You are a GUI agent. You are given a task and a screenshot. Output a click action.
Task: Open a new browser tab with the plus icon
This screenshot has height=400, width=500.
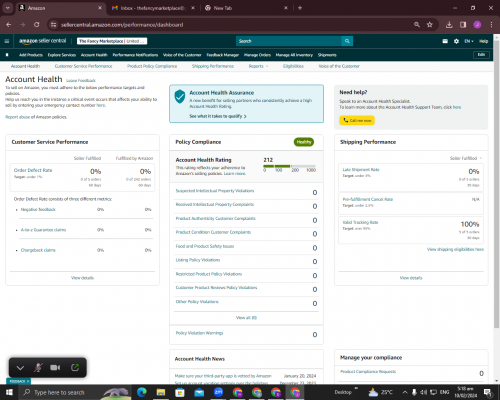pyautogui.click(x=300, y=8)
